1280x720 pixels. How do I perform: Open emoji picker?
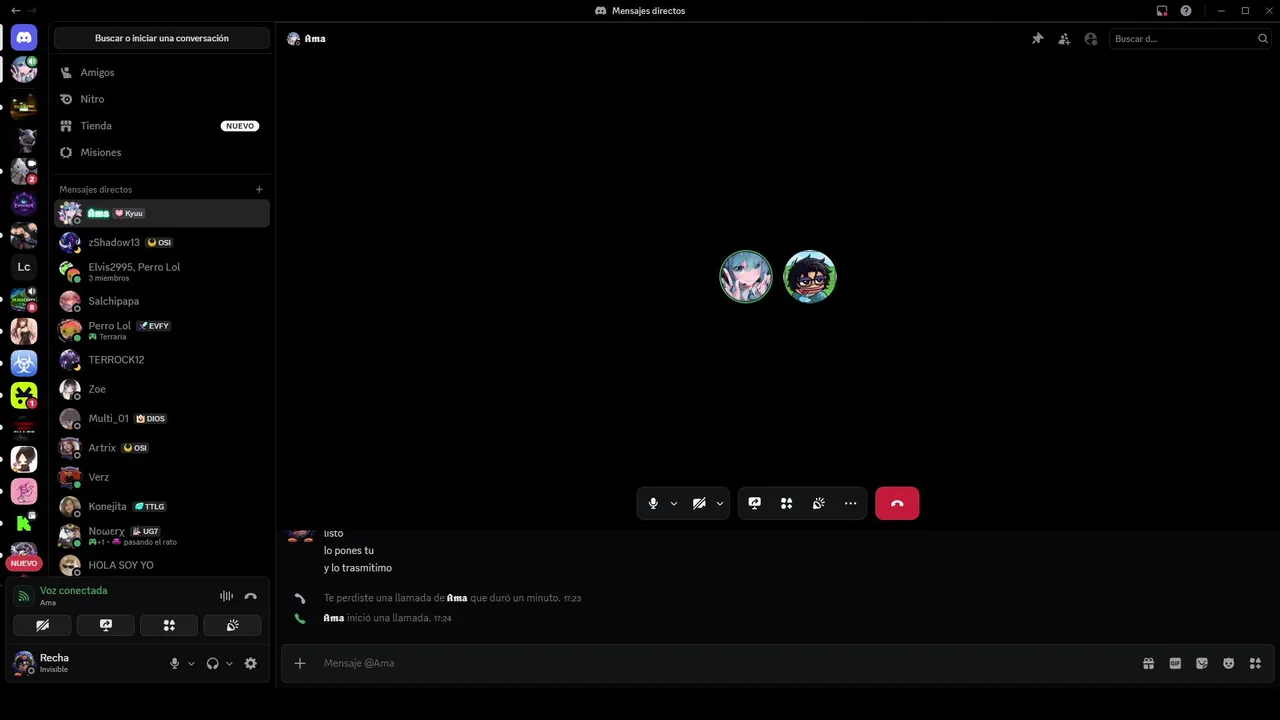pos(1229,663)
